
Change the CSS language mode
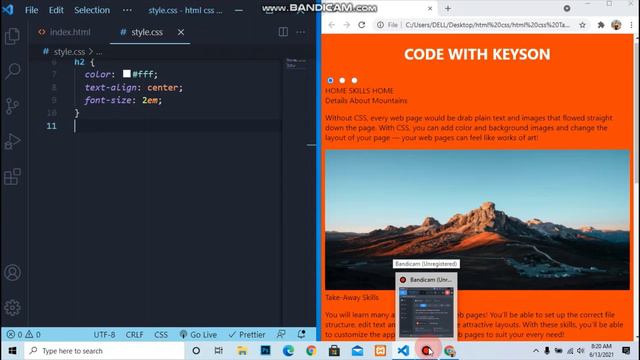[x=161, y=335]
